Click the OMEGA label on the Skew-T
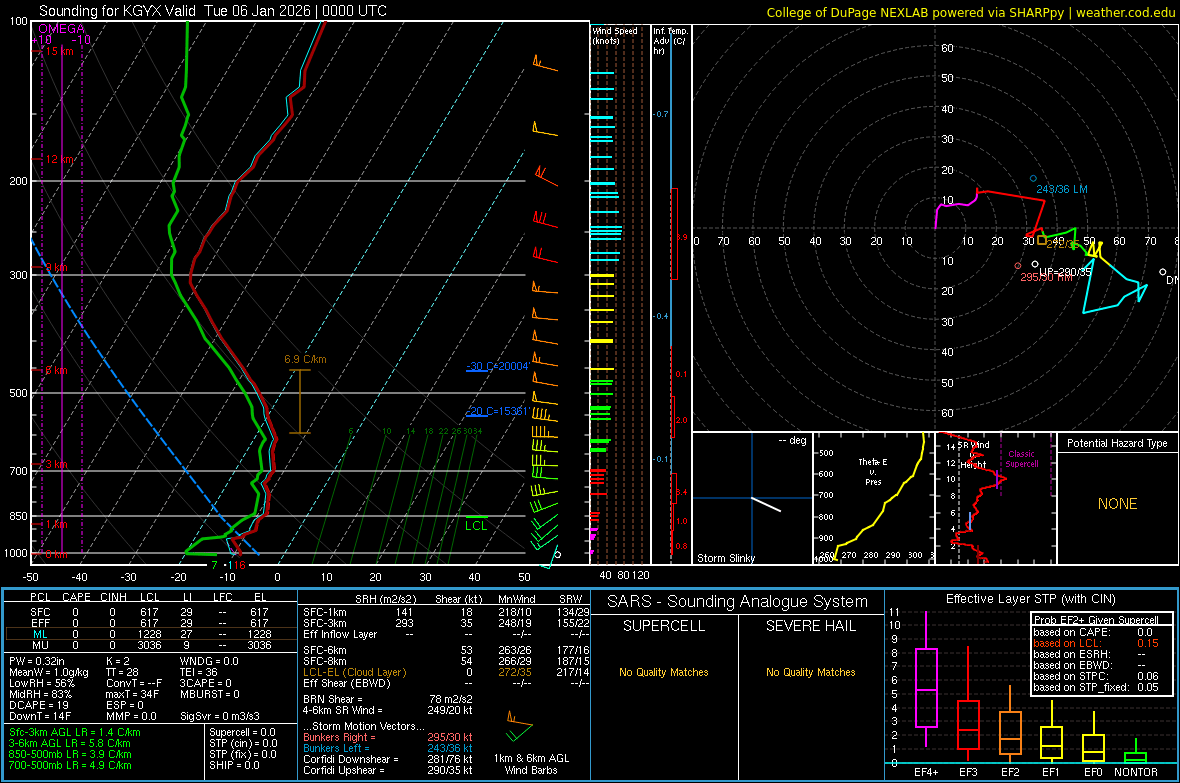Screen dimensions: 1180x783 pyautogui.click(x=61, y=29)
